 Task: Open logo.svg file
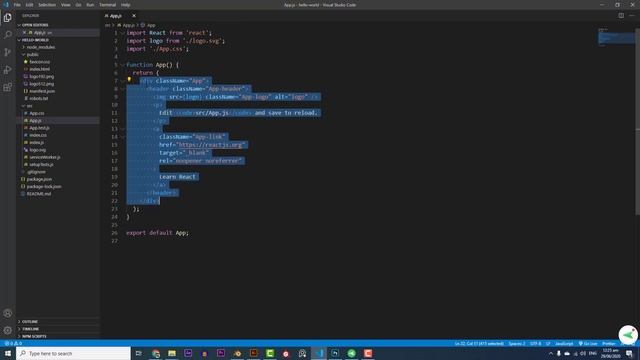click(x=38, y=150)
